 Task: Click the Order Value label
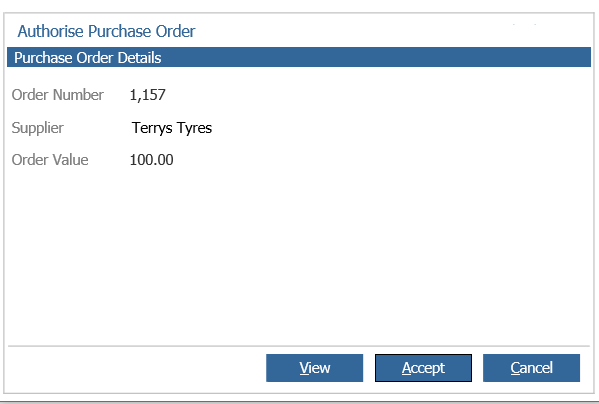[50, 160]
